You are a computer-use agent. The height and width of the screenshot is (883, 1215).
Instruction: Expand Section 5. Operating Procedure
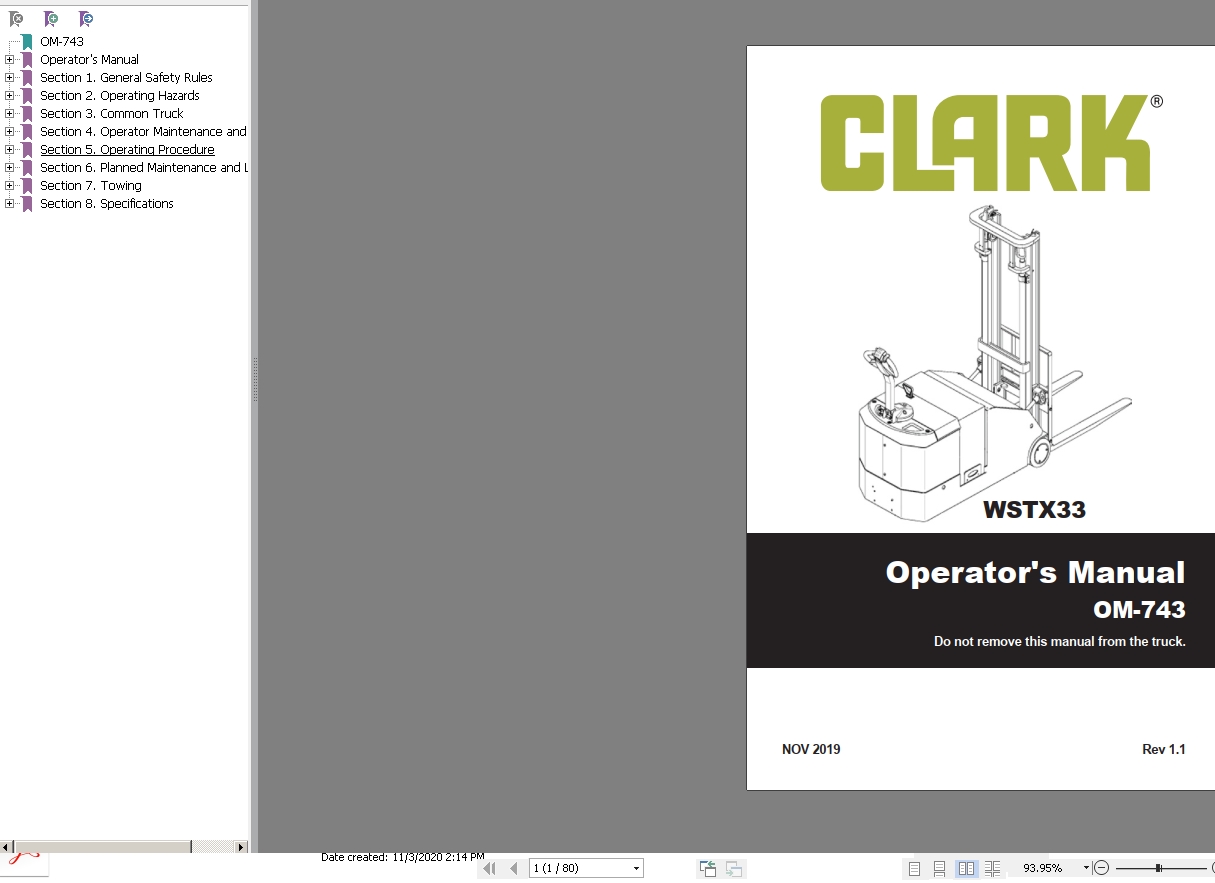tap(9, 150)
